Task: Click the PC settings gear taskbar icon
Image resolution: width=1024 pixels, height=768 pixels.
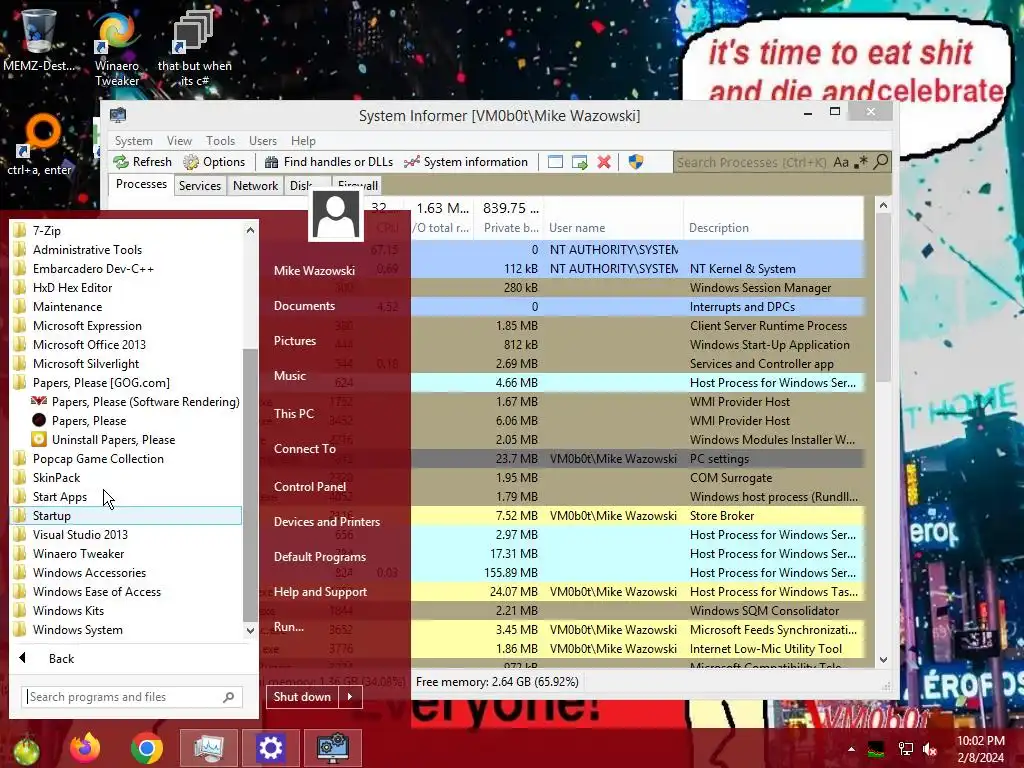Action: (x=270, y=748)
